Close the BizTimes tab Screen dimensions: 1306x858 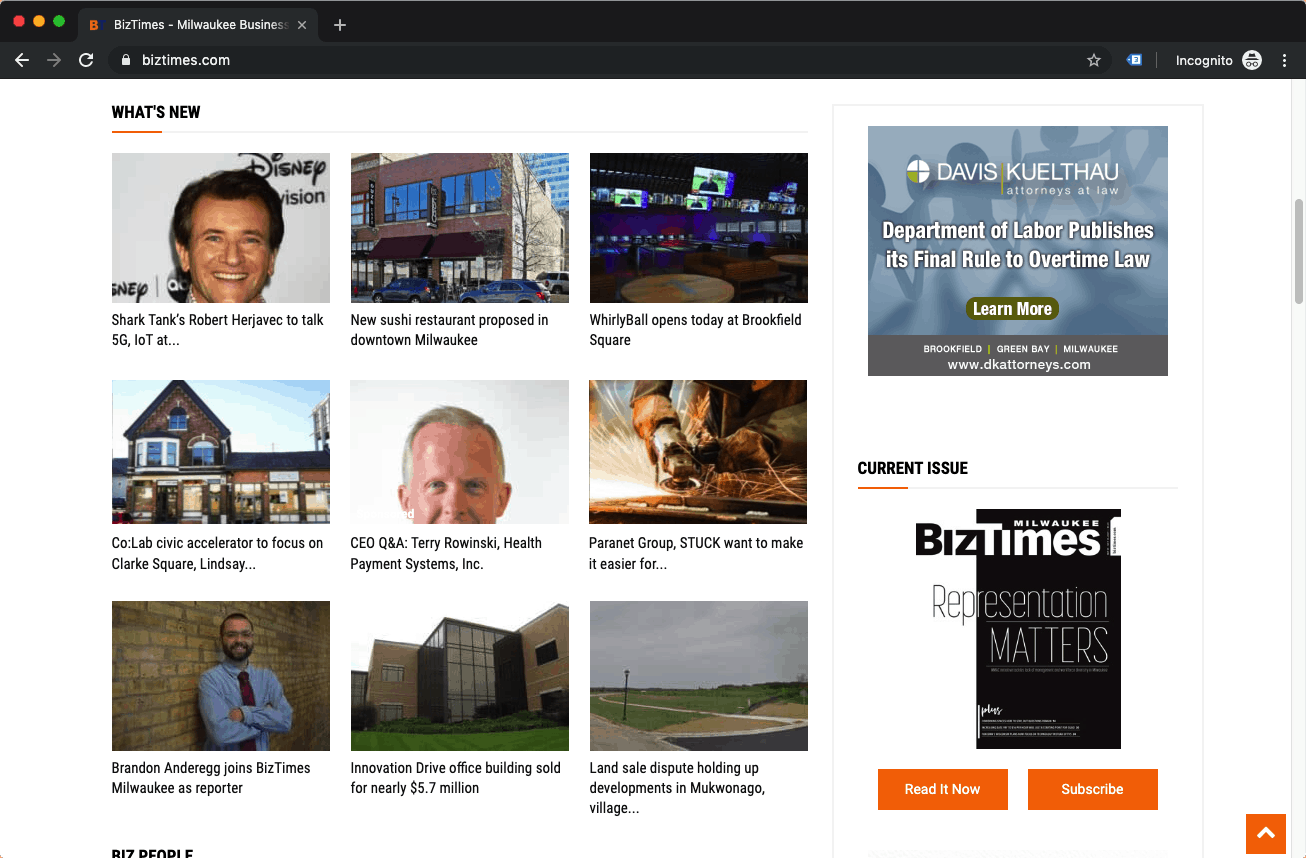point(302,25)
